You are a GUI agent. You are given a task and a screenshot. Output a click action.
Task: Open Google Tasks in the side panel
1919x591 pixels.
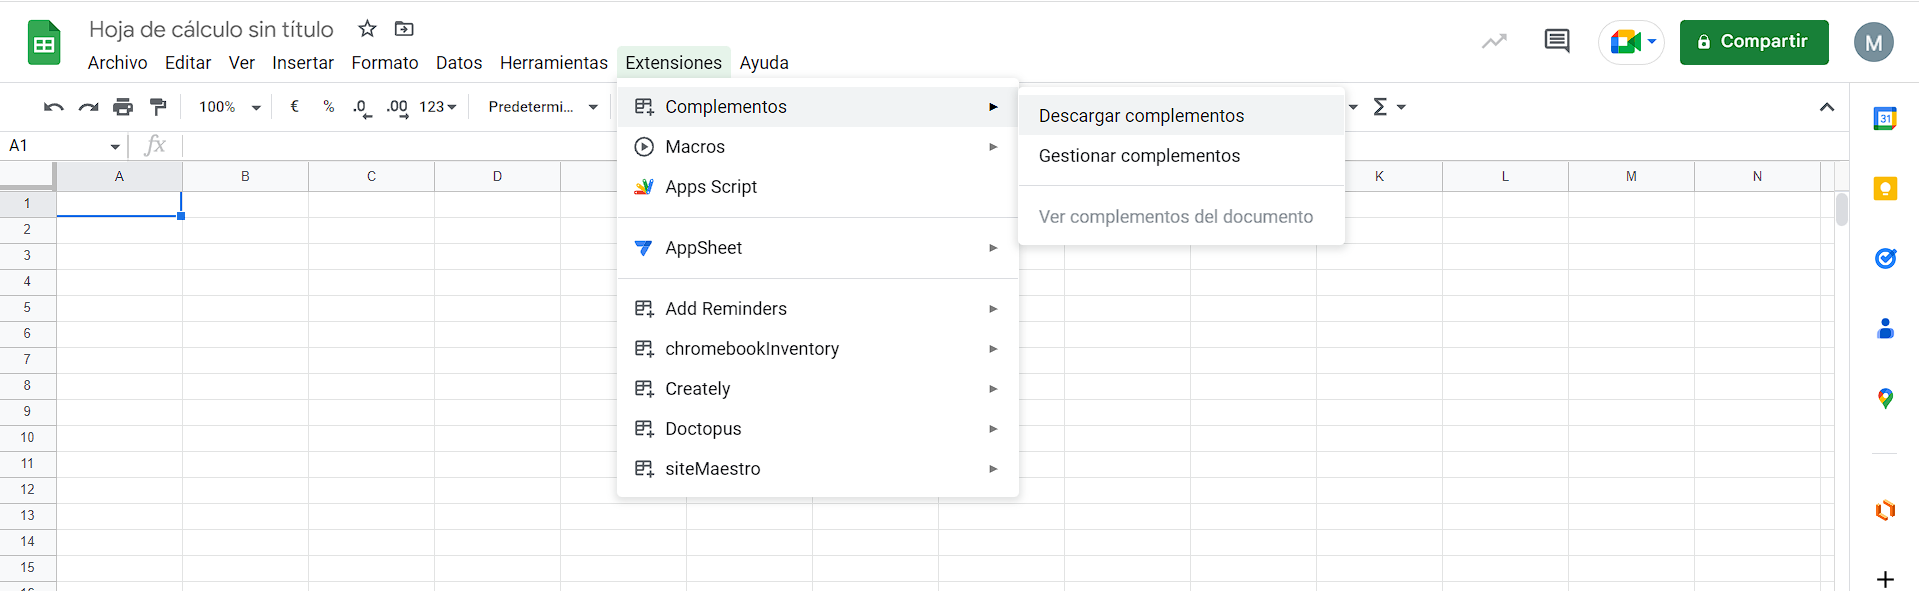pyautogui.click(x=1885, y=258)
